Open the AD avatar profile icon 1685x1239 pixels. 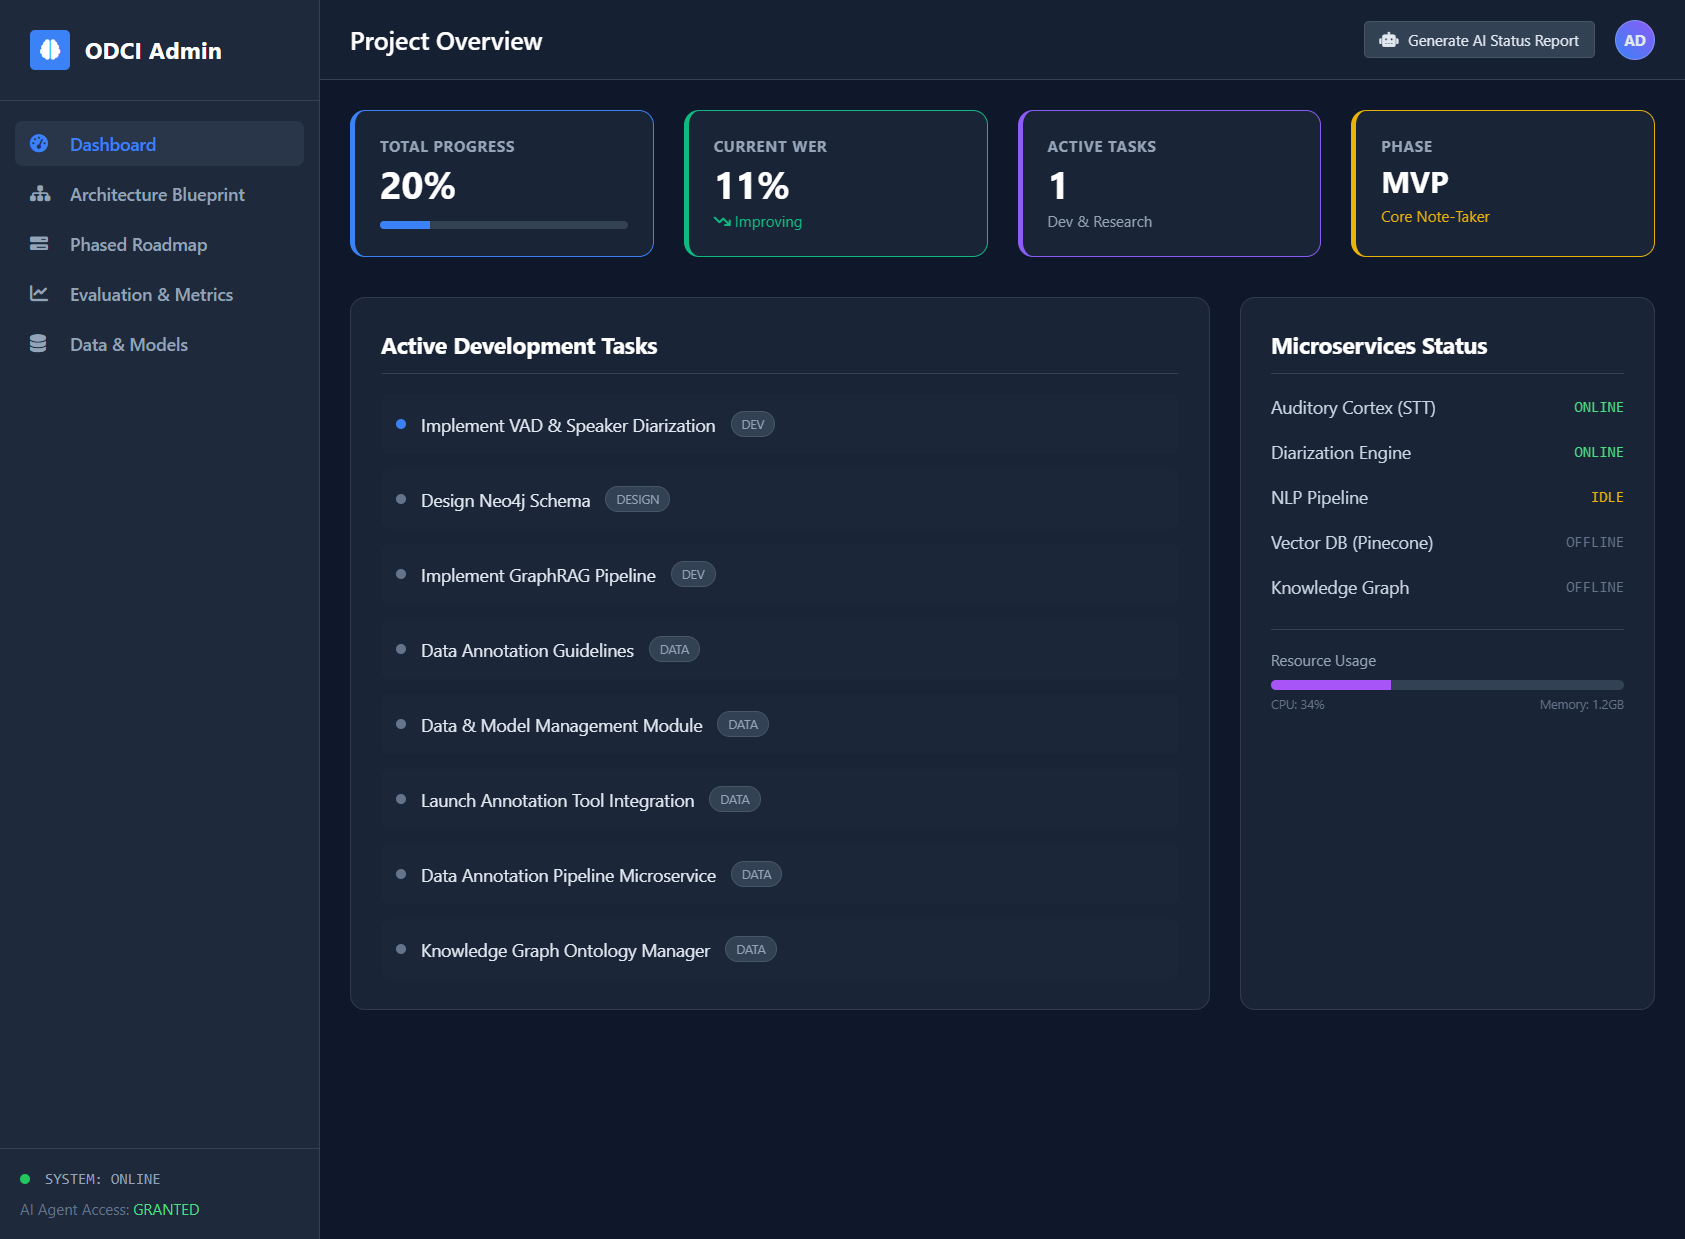click(1634, 40)
